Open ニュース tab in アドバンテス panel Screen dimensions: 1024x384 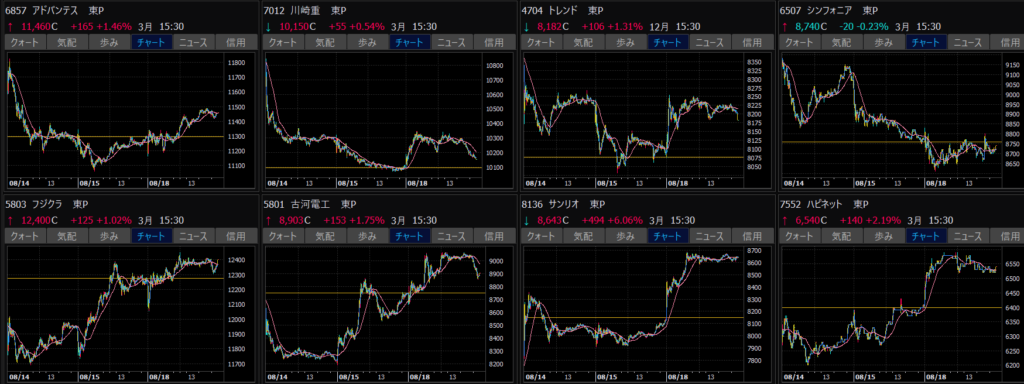[193, 42]
